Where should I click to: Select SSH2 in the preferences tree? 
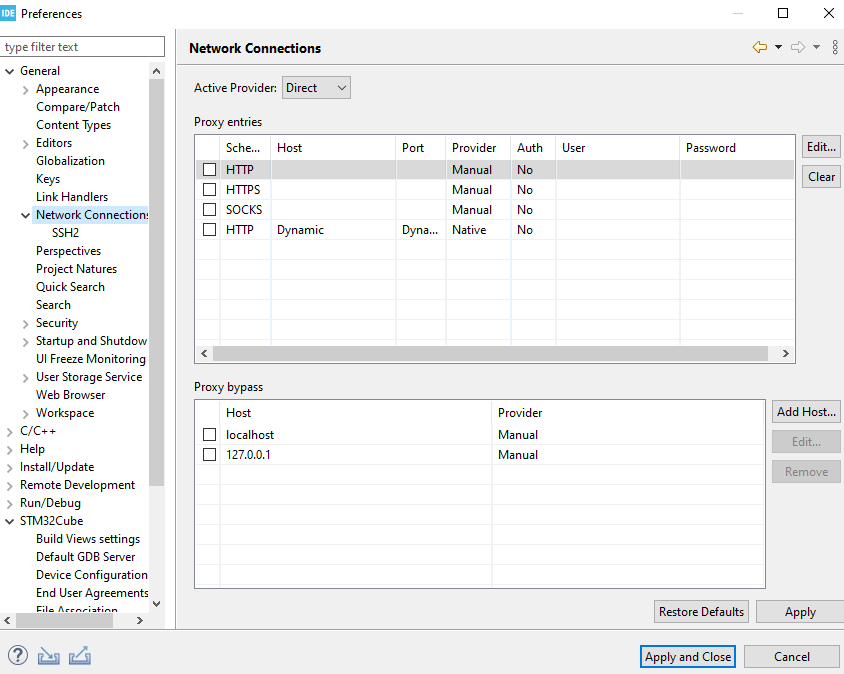pos(65,233)
